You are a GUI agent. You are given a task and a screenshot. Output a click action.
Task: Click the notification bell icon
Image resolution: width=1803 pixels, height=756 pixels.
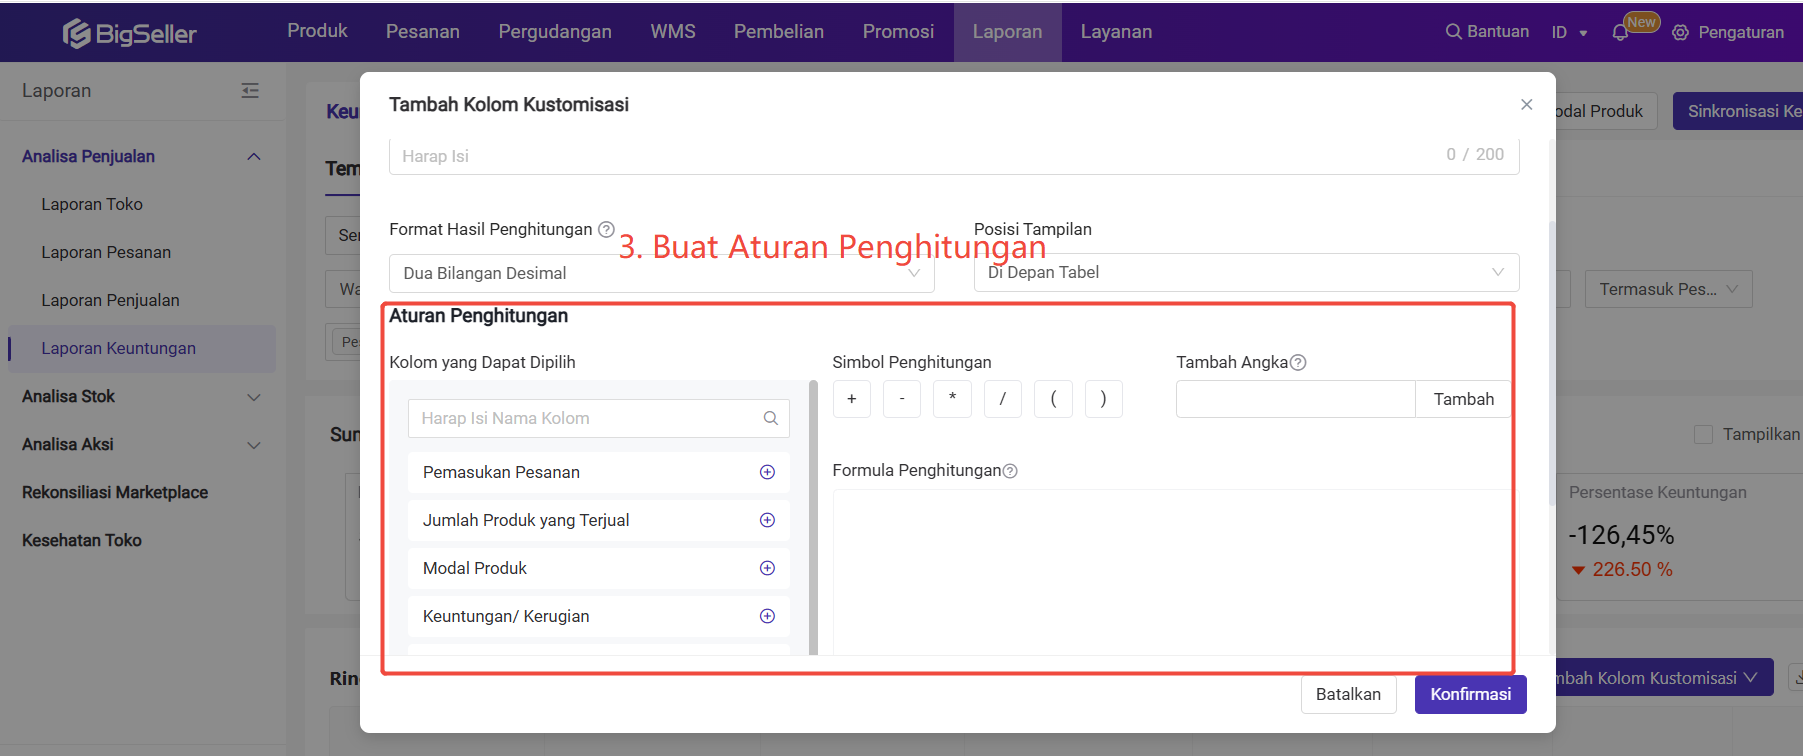1620,33
